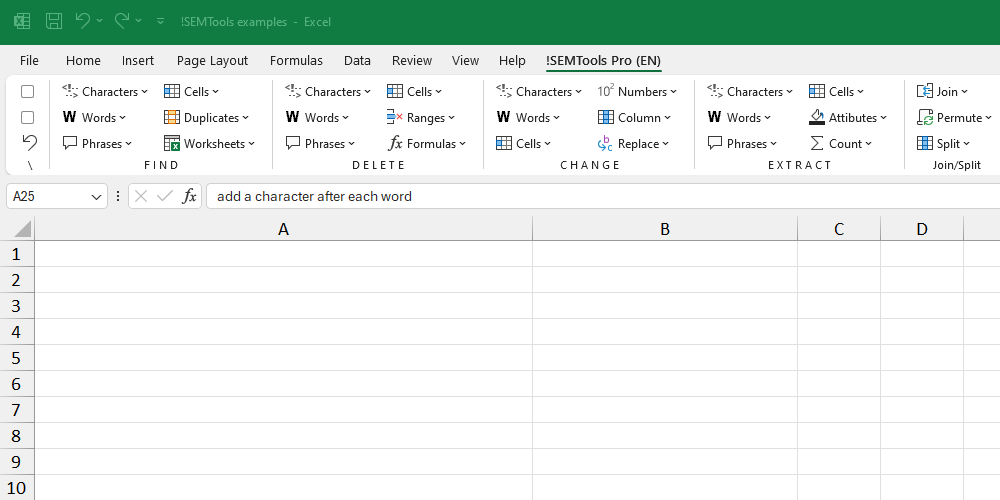The image size is (1000, 500).
Task: Expand the Customize Quick Access Toolbar dropdown
Action: pyautogui.click(x=160, y=21)
